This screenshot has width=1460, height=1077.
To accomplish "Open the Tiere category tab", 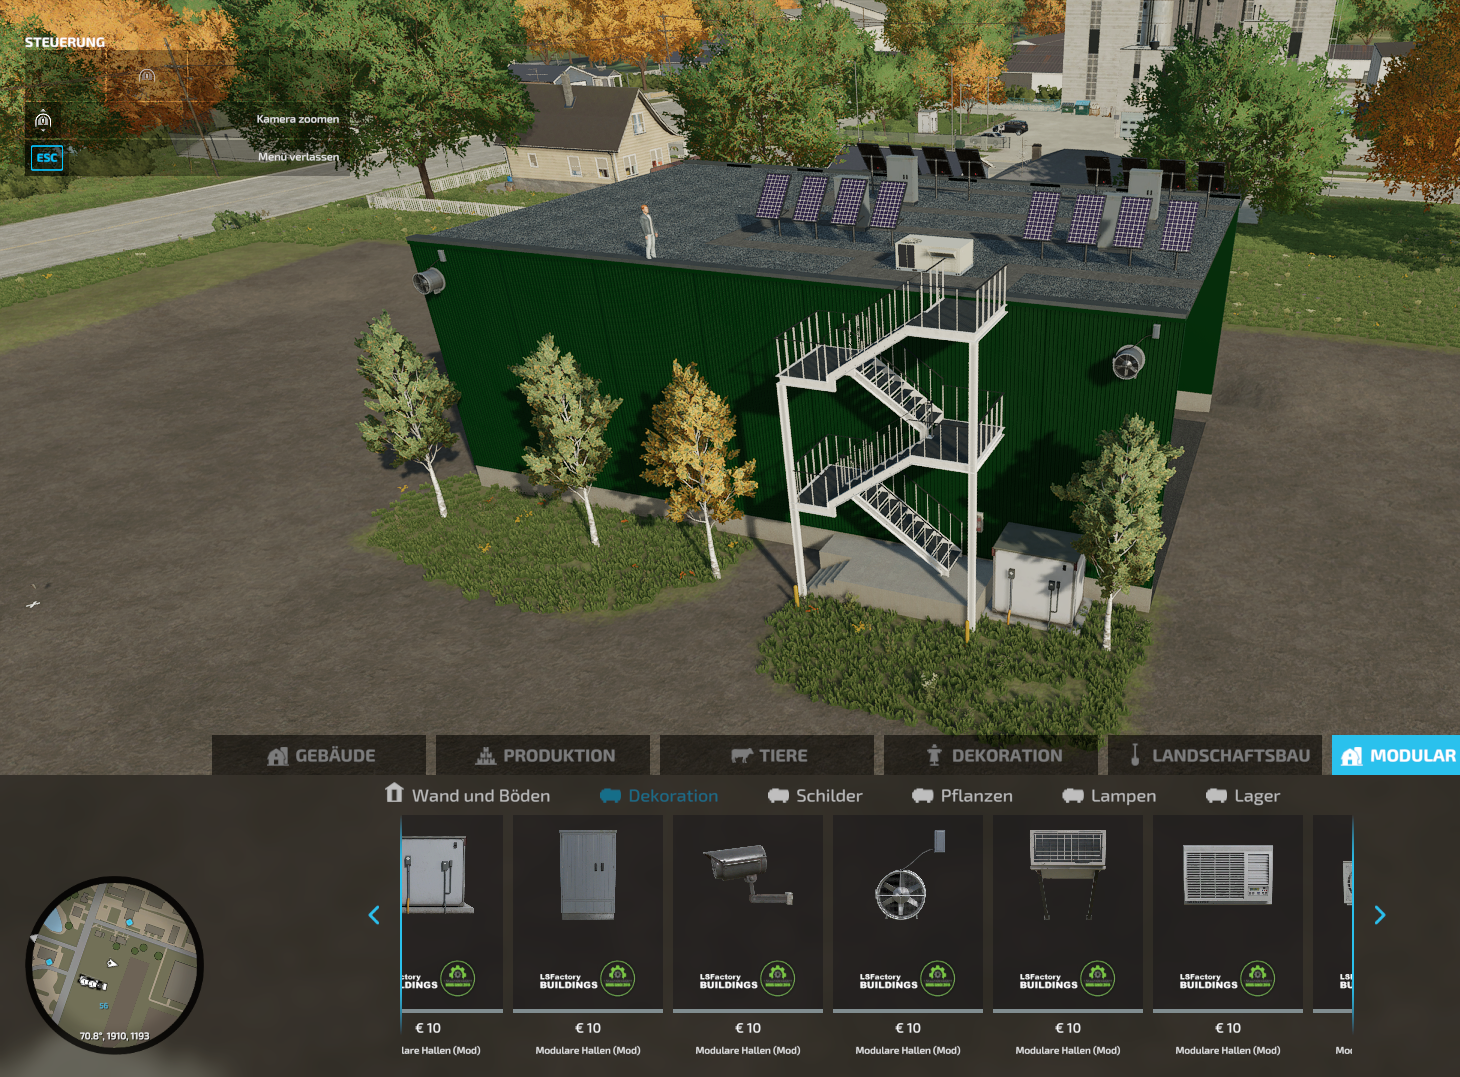I will tap(768, 756).
